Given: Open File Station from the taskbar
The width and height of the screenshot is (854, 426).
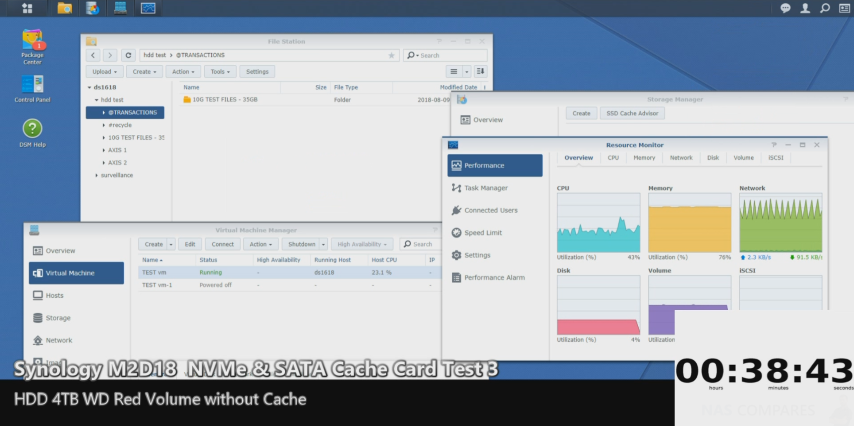Looking at the screenshot, I should (x=64, y=8).
